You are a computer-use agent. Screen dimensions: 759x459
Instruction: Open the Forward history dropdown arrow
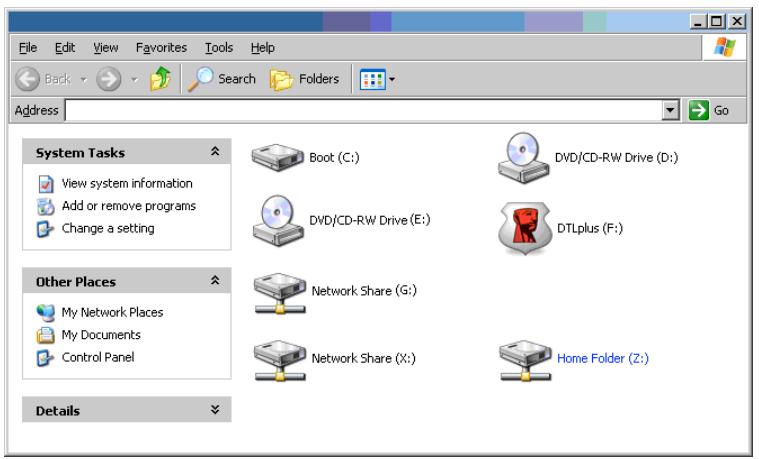tap(135, 79)
